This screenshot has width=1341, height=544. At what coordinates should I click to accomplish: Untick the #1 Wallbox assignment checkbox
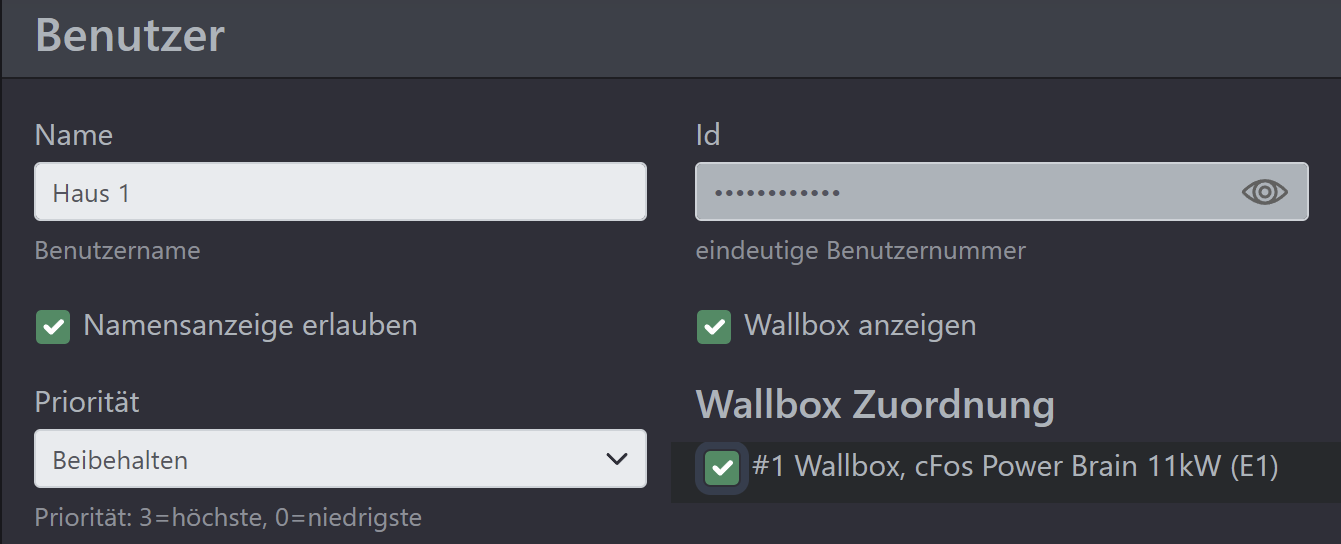tap(722, 467)
